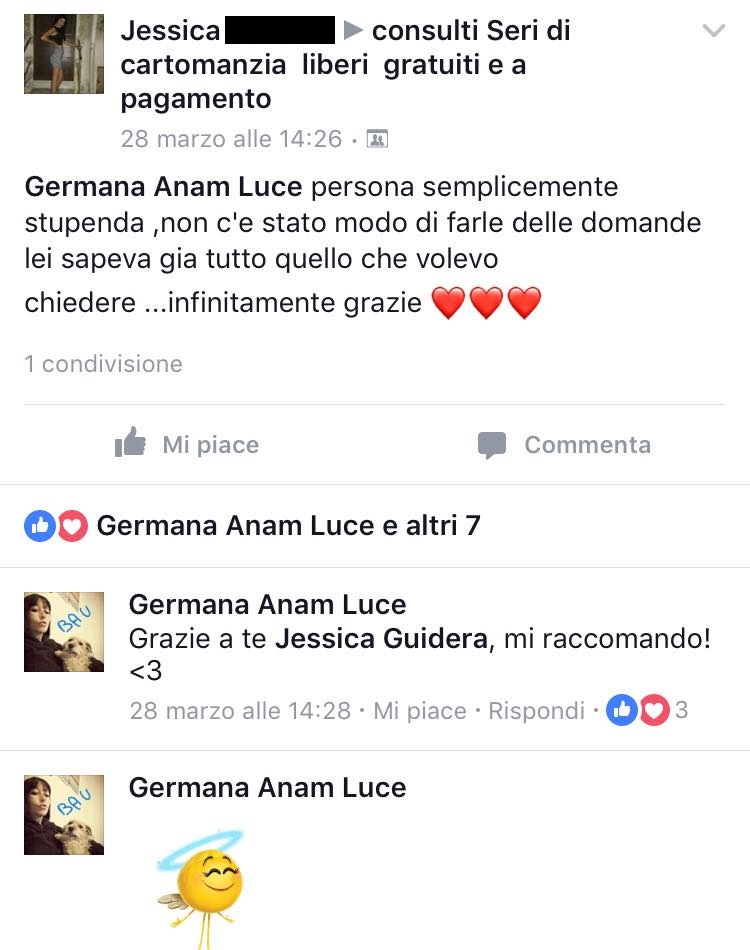Click the Mi piace thumbs-up icon

tap(130, 442)
